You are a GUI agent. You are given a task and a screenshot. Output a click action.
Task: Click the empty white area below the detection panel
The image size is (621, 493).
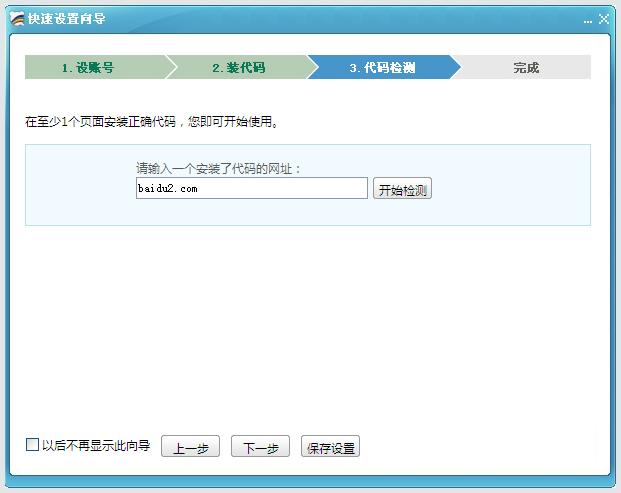(x=308, y=320)
